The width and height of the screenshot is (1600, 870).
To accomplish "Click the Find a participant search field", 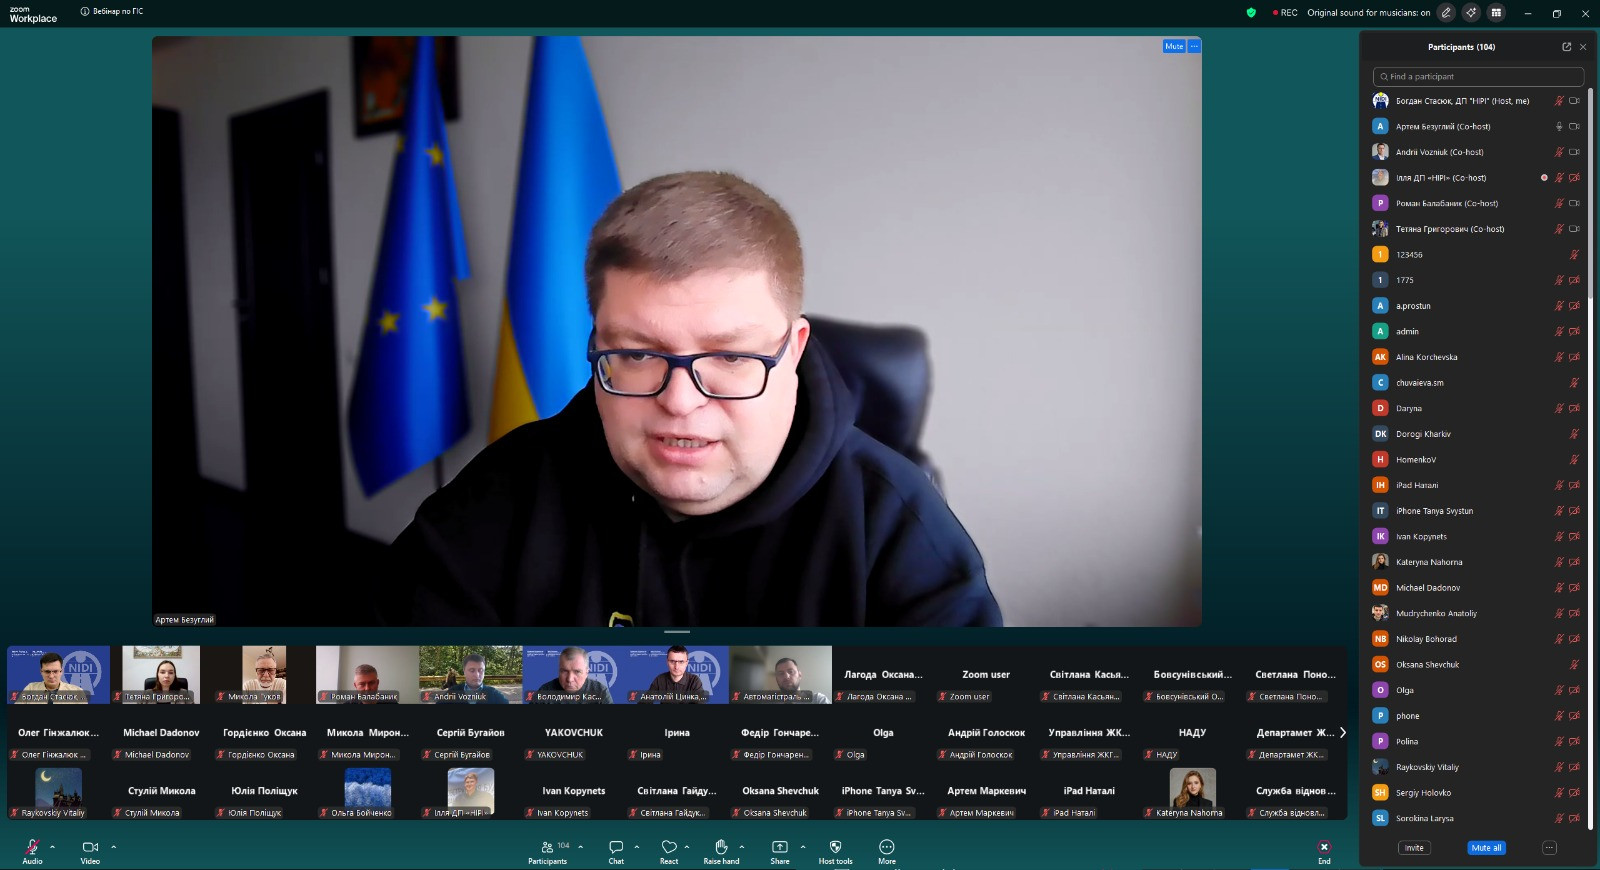I will (x=1478, y=76).
